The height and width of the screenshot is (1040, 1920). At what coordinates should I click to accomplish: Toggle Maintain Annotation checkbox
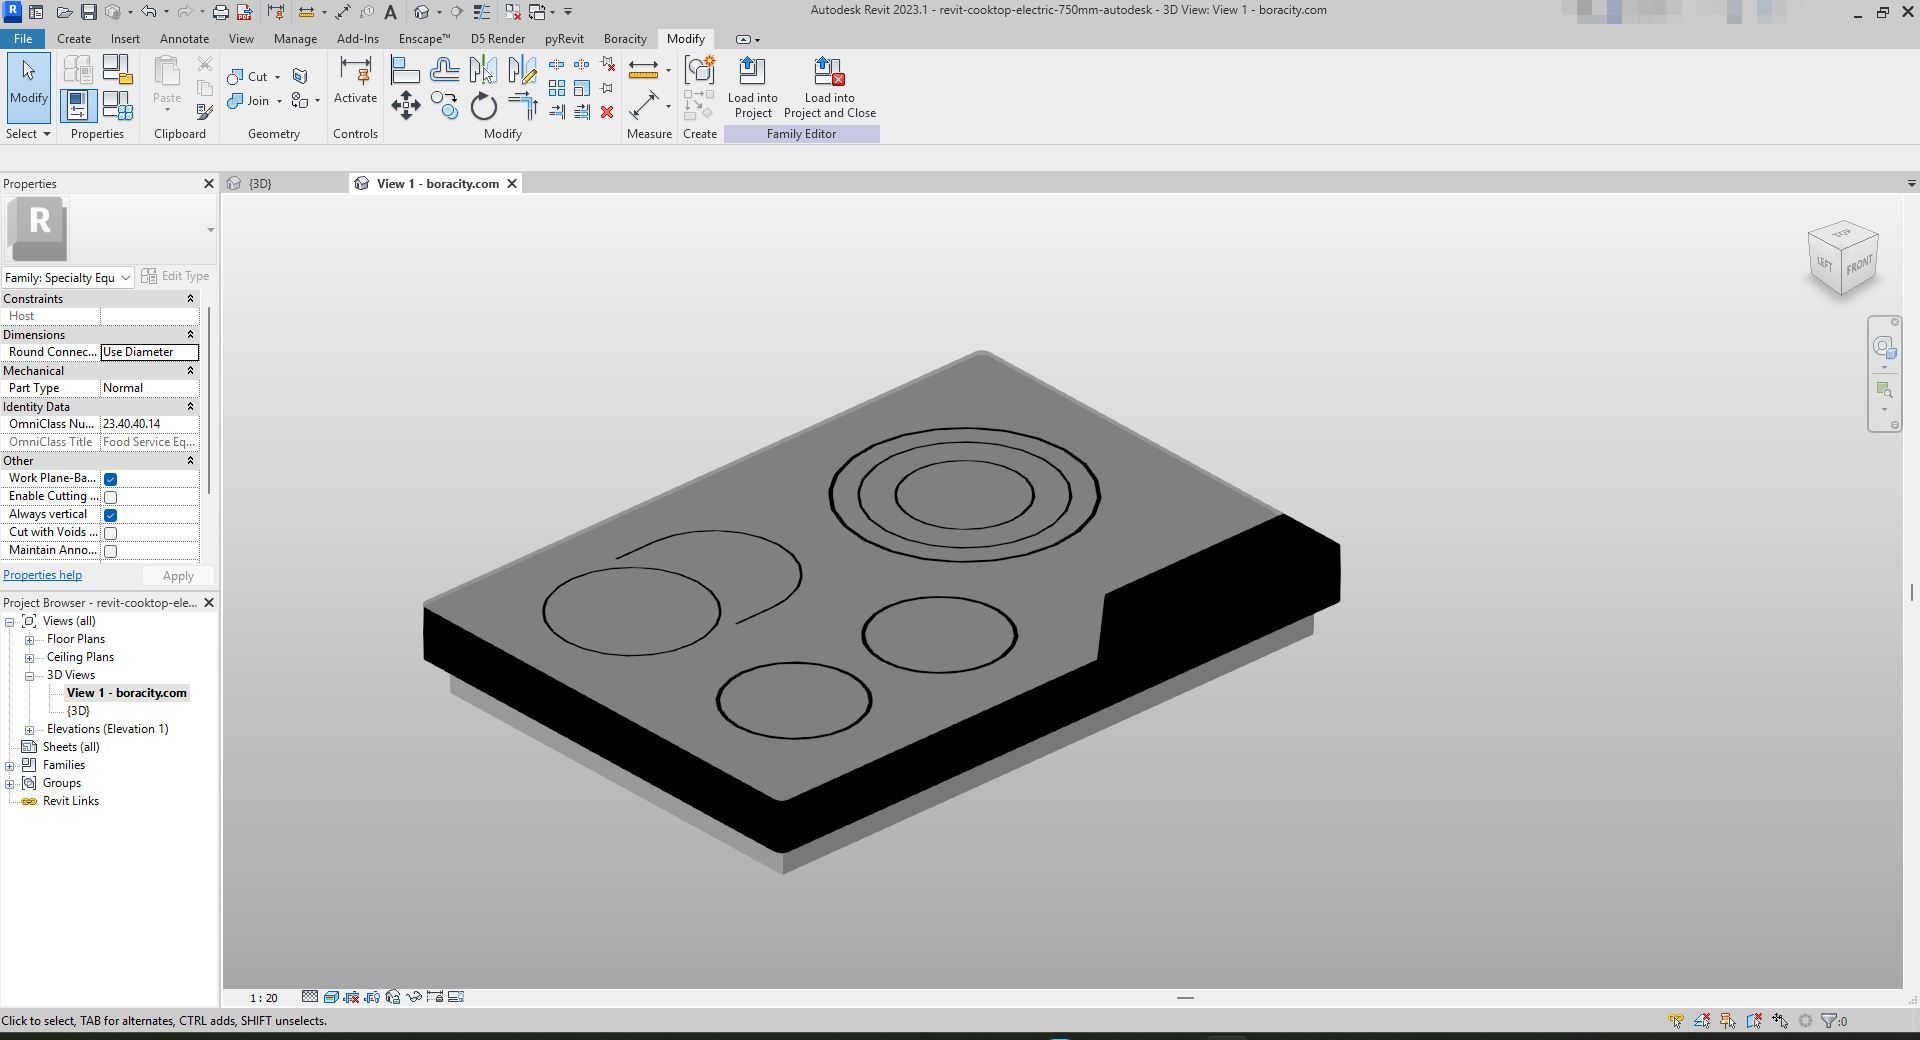(x=111, y=551)
